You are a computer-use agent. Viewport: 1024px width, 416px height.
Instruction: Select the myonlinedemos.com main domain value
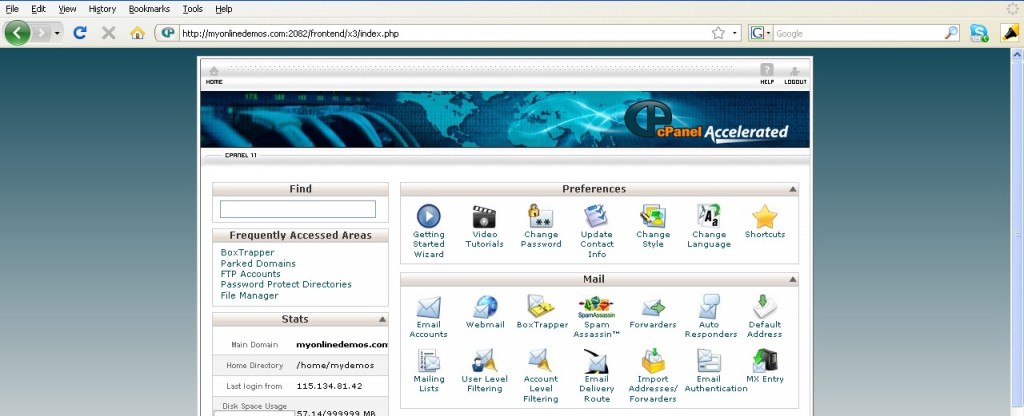coord(342,344)
